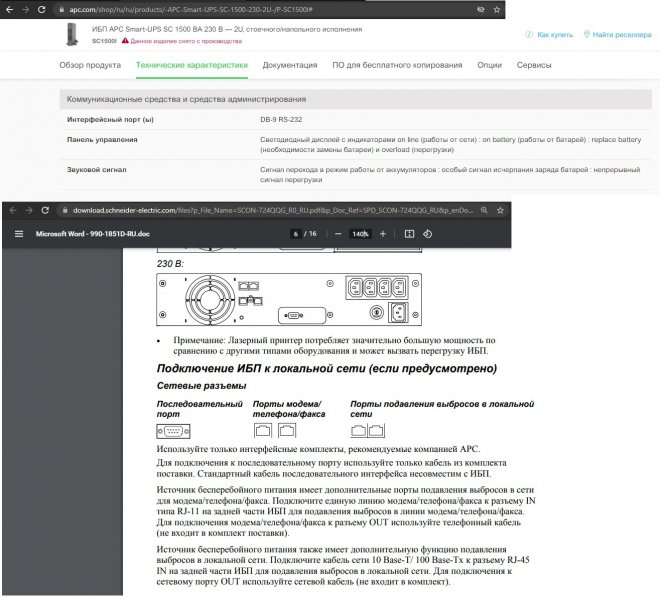Open the Обзор продукта tab
Image resolution: width=660 pixels, height=598 pixels.
[x=90, y=65]
